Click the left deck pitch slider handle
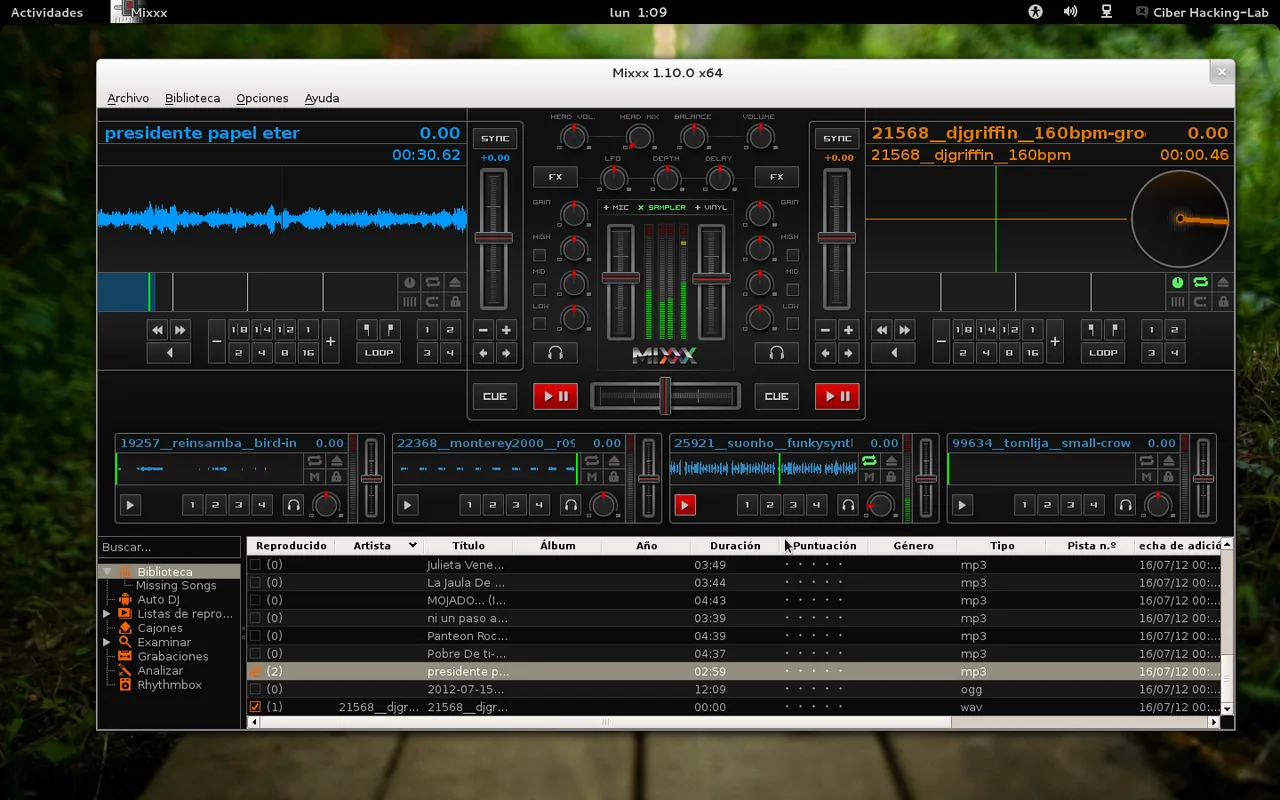 point(493,238)
